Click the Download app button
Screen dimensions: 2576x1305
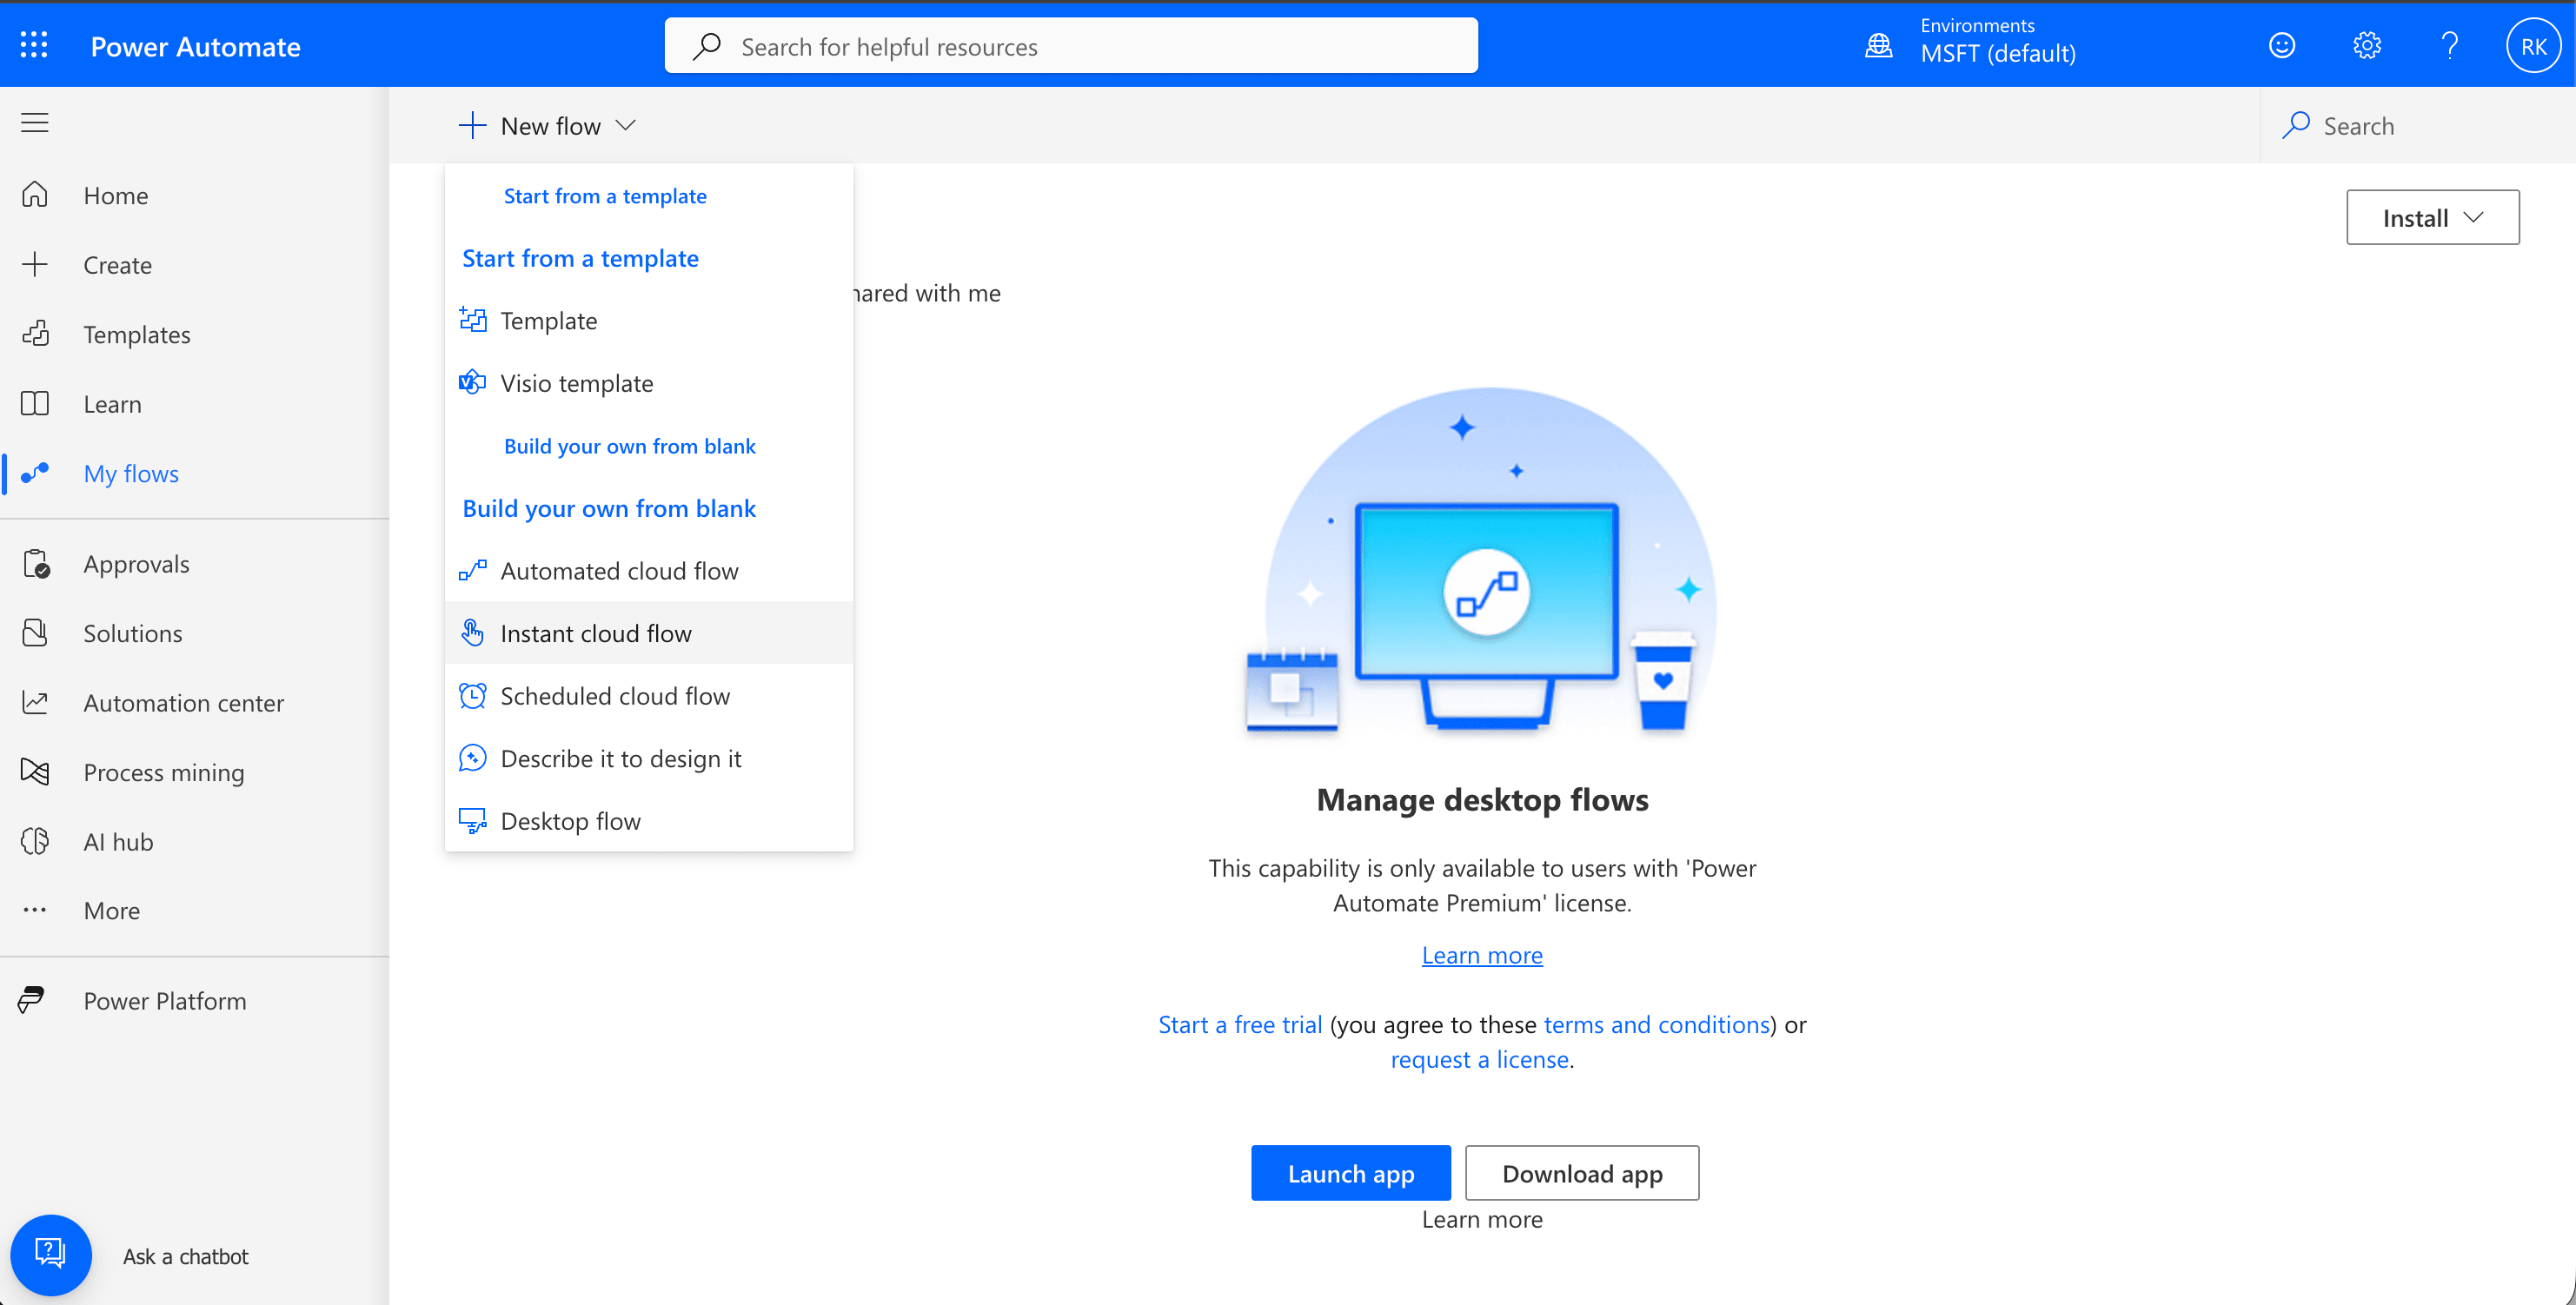pos(1581,1172)
